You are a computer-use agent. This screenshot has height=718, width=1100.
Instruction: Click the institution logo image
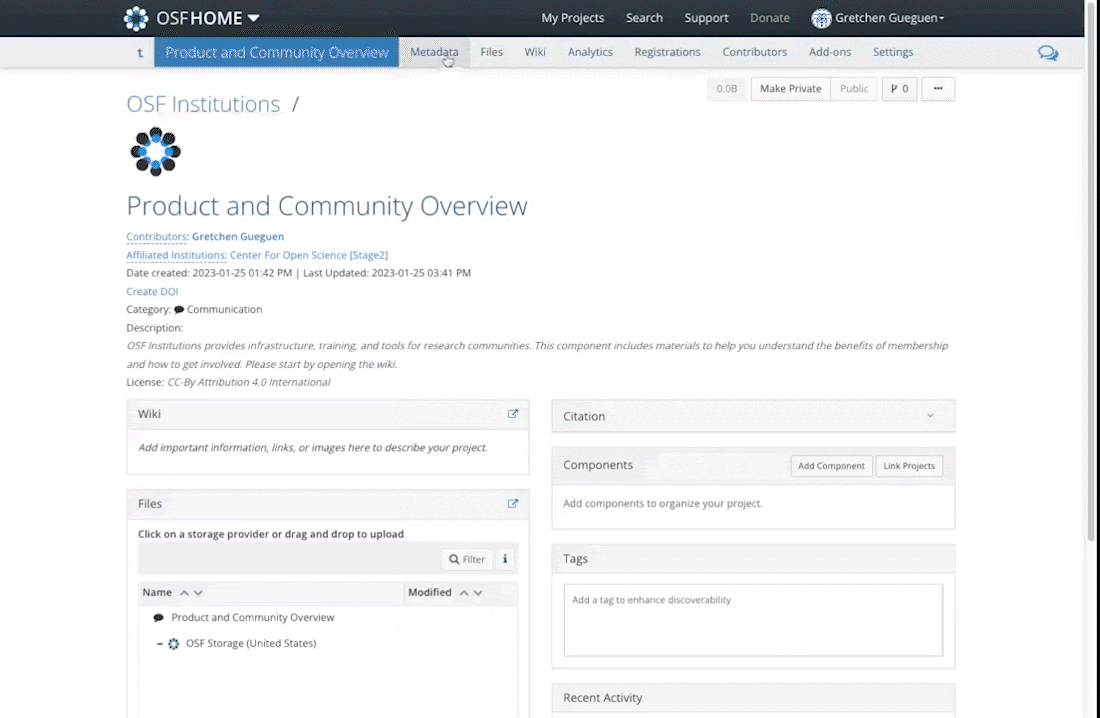tap(156, 151)
